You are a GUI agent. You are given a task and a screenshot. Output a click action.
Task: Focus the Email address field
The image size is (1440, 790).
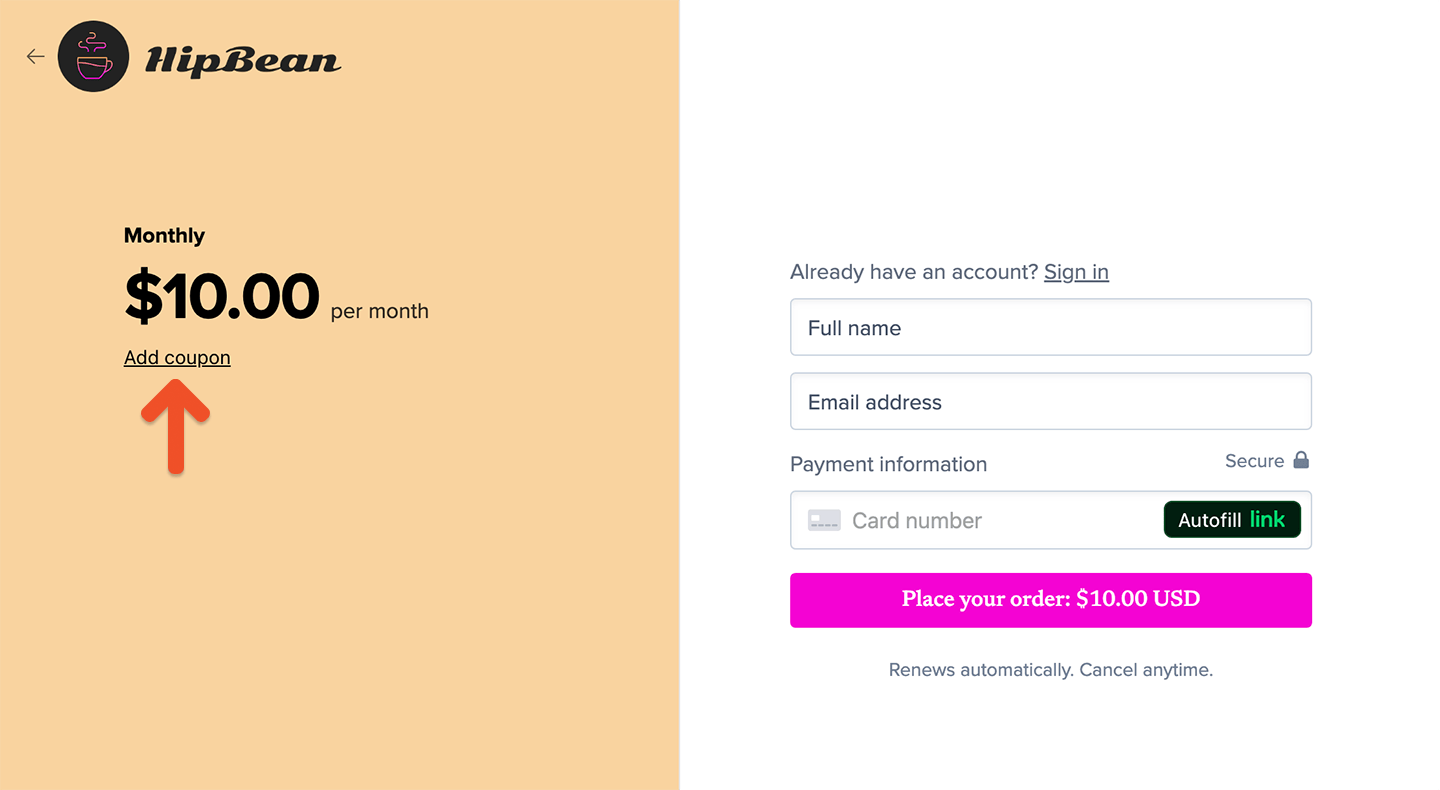point(1050,401)
